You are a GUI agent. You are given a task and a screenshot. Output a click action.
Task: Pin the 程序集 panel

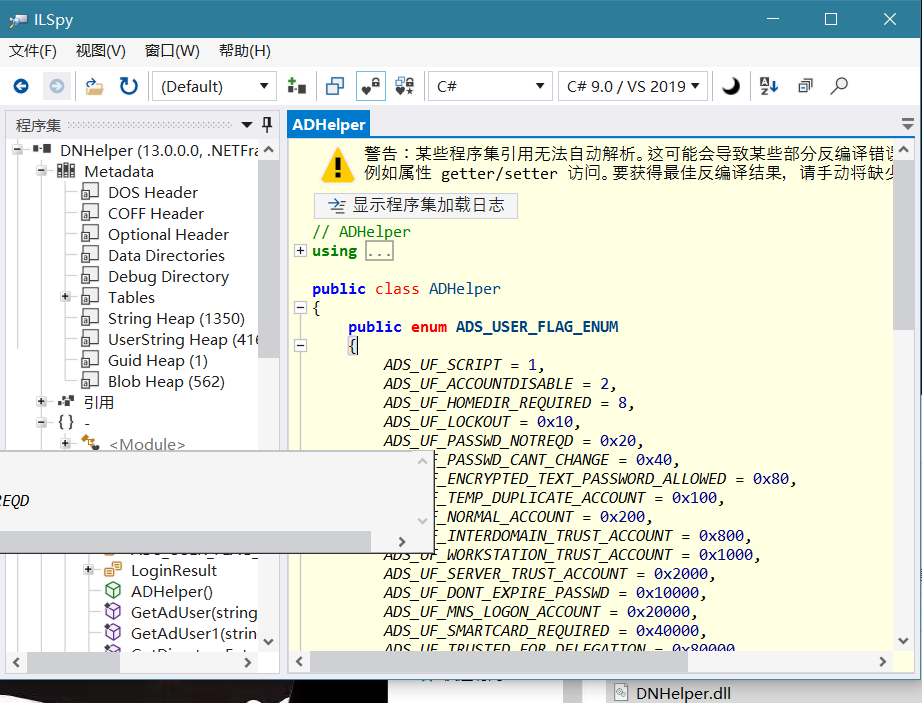point(267,125)
